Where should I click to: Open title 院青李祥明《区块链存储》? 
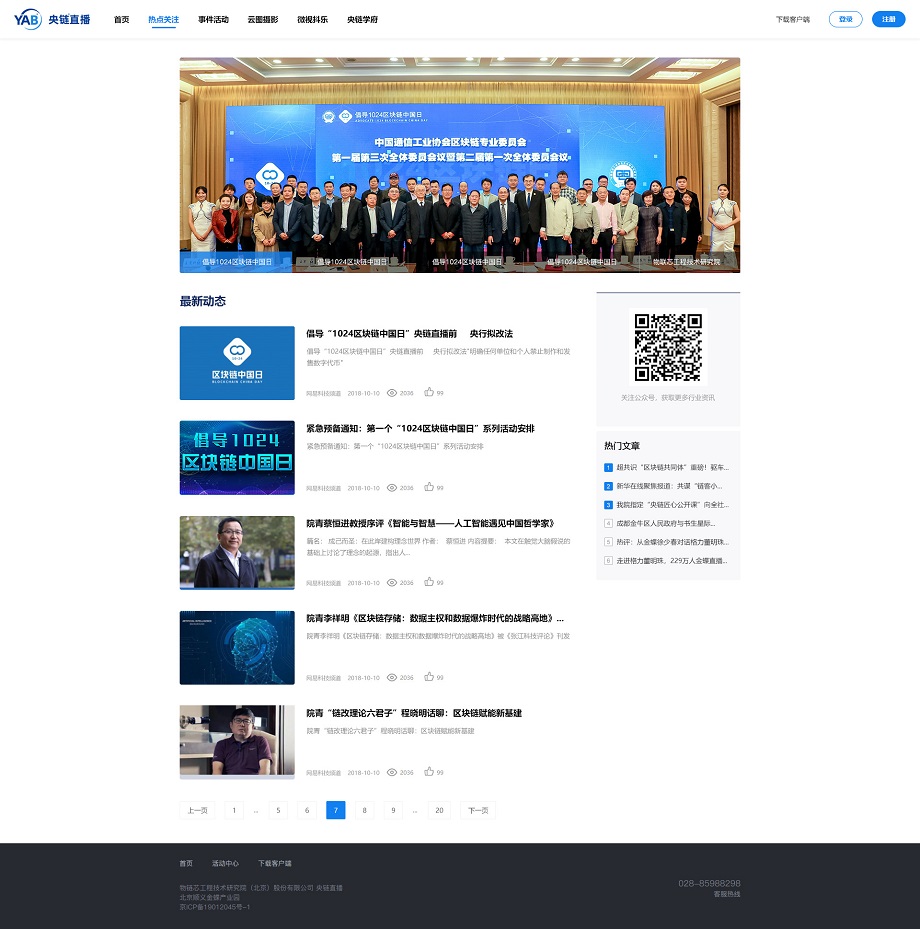[x=435, y=618]
